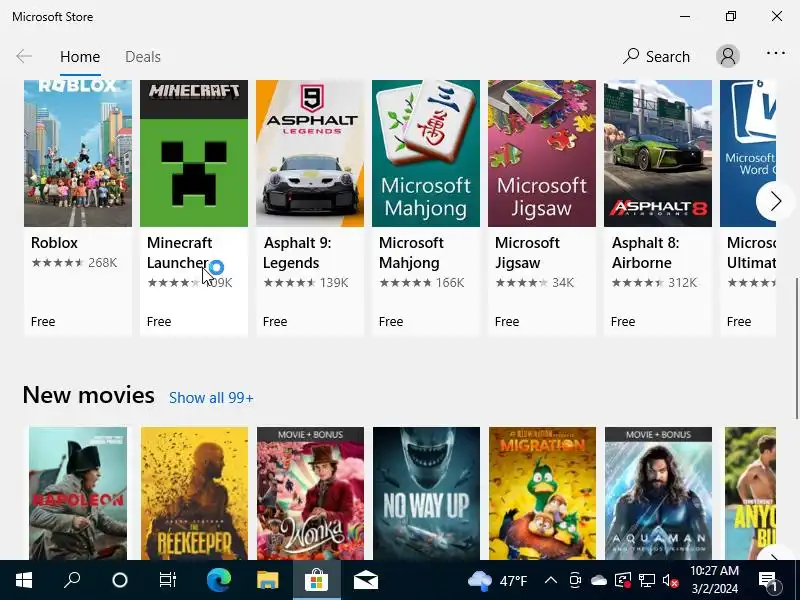Open the network status tray icon
The image size is (800, 600).
click(x=646, y=581)
